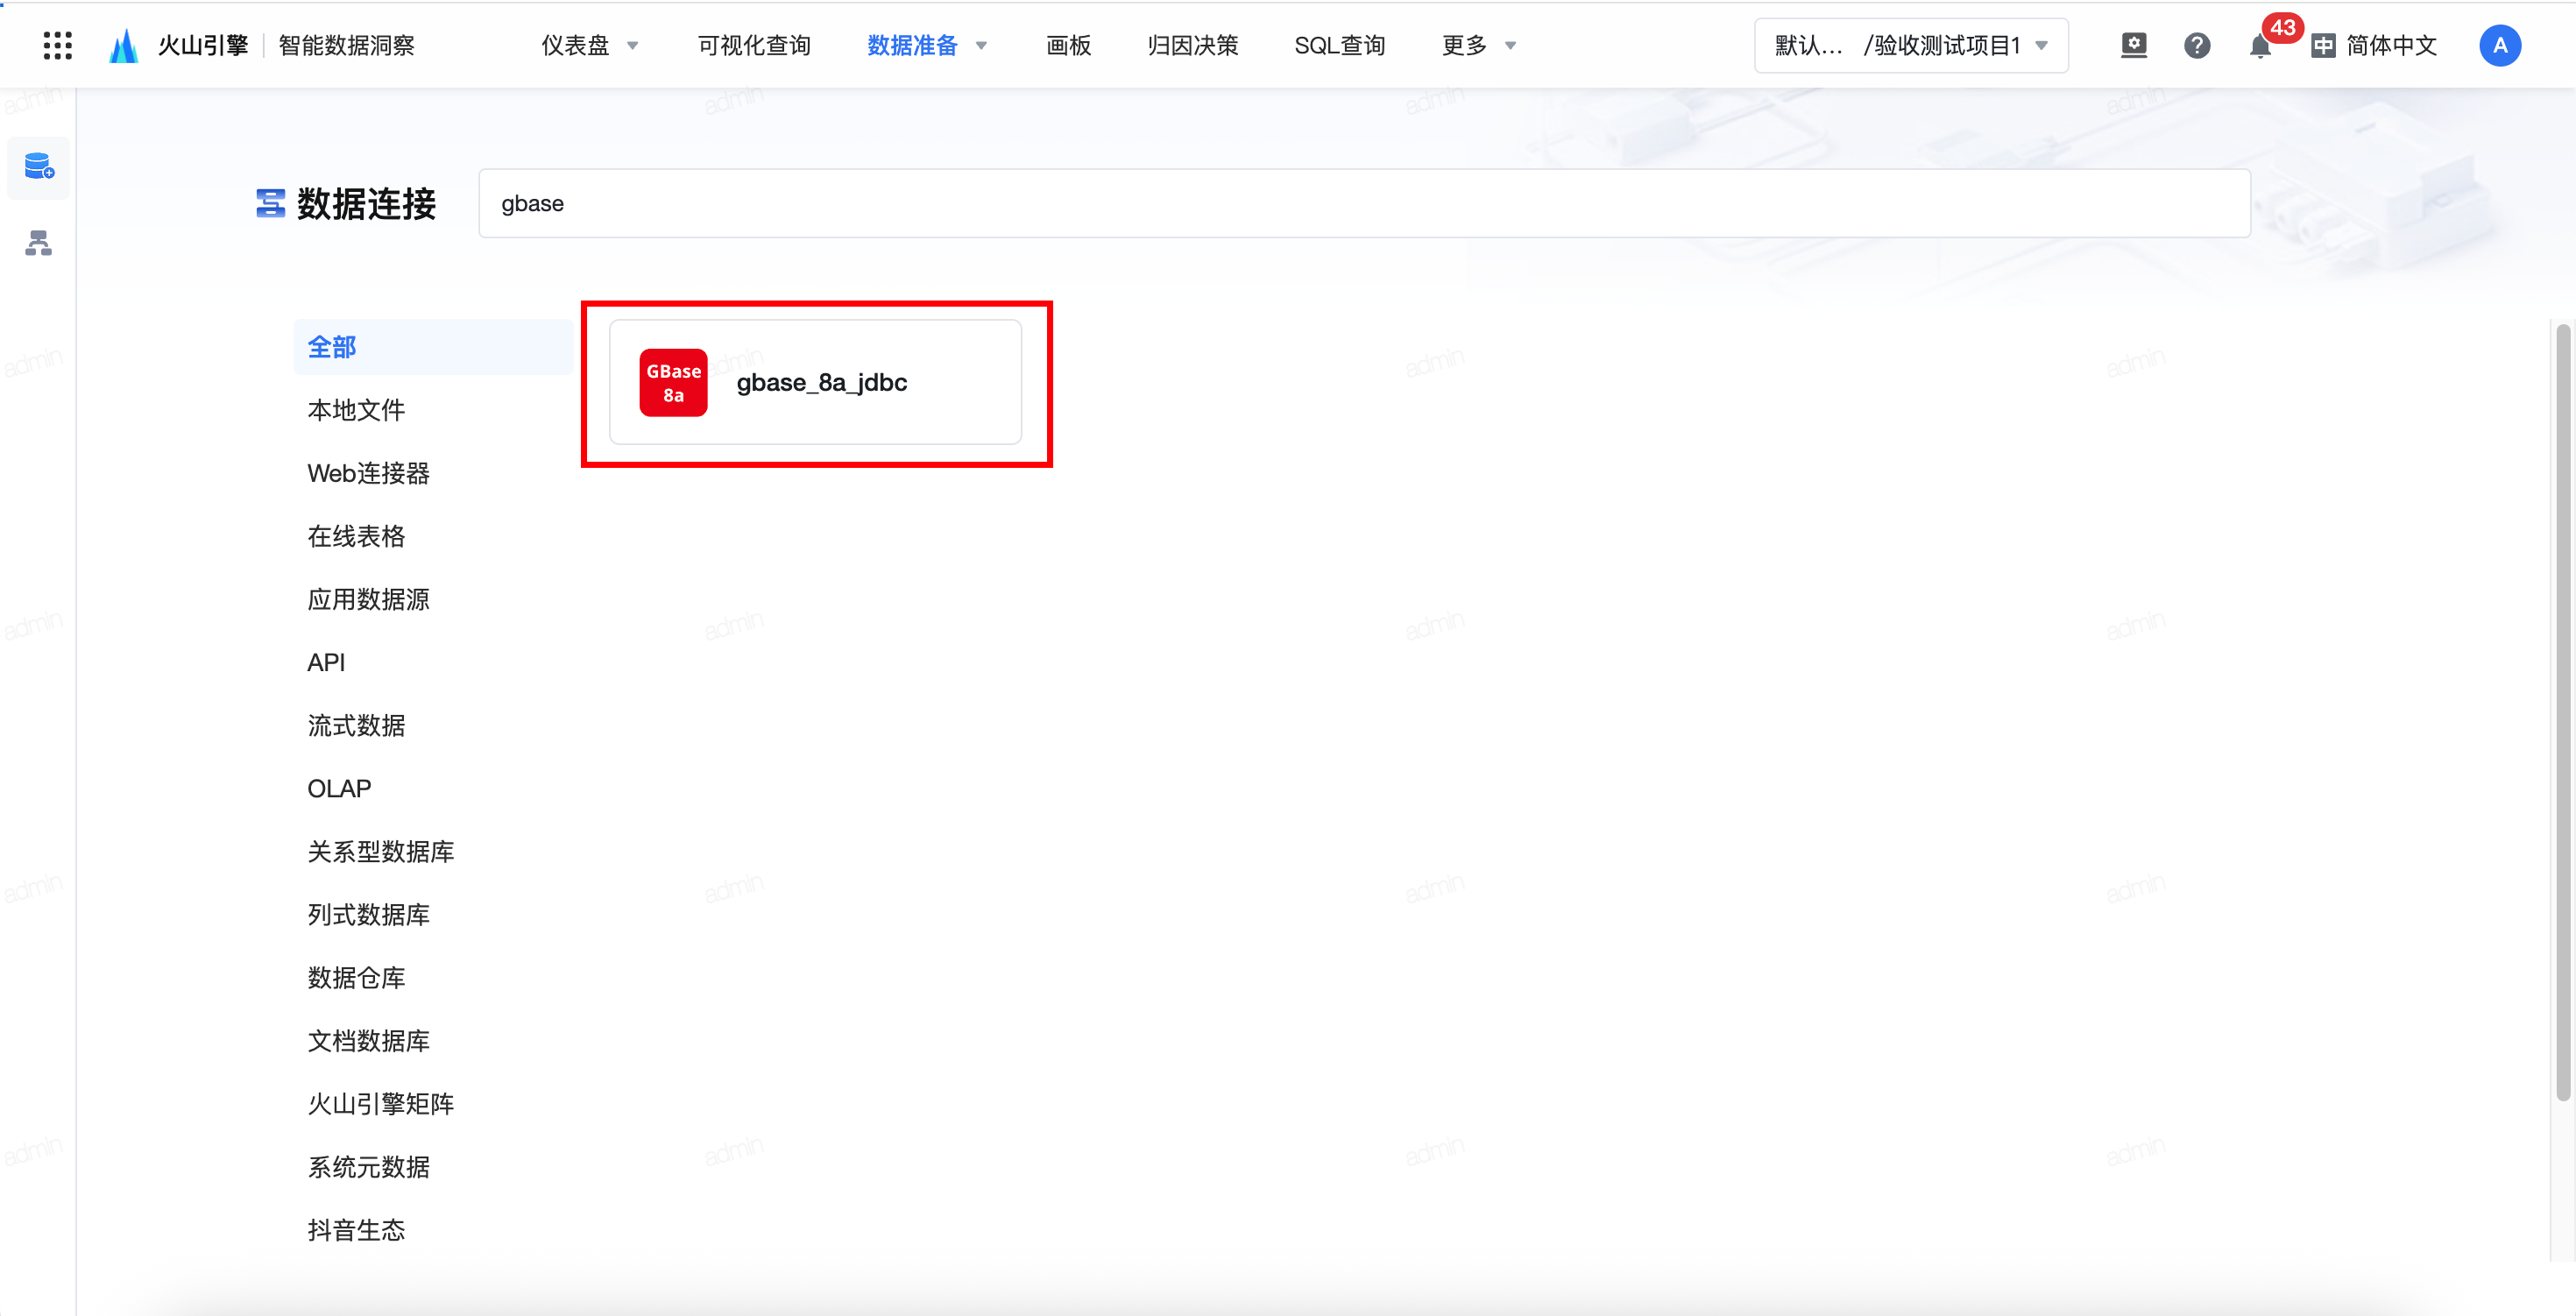Go to 归因决策 in the top menu
The width and height of the screenshot is (2576, 1316).
[1192, 45]
